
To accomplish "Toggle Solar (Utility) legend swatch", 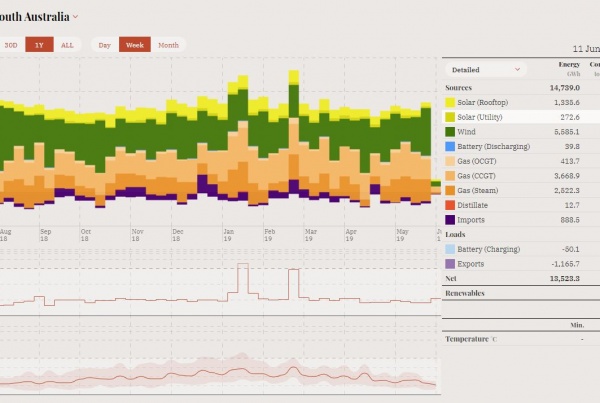I will point(451,117).
